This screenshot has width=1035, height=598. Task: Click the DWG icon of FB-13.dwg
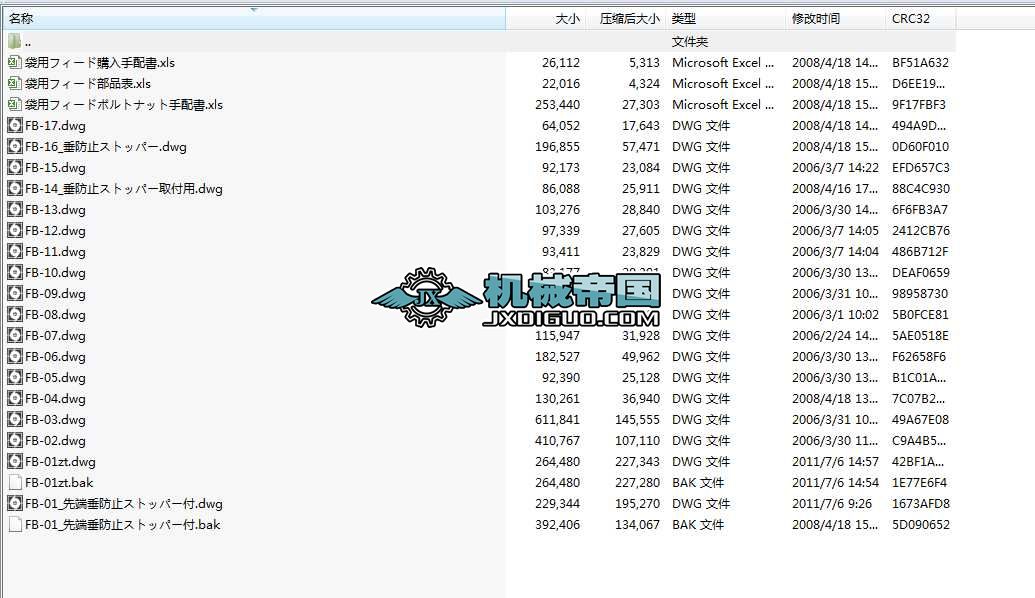tap(15, 210)
